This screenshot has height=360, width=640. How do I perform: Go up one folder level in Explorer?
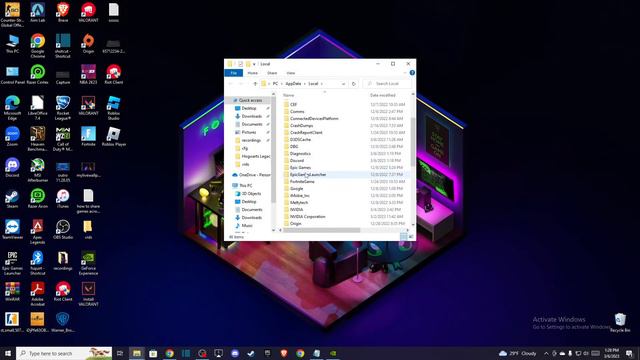255,84
